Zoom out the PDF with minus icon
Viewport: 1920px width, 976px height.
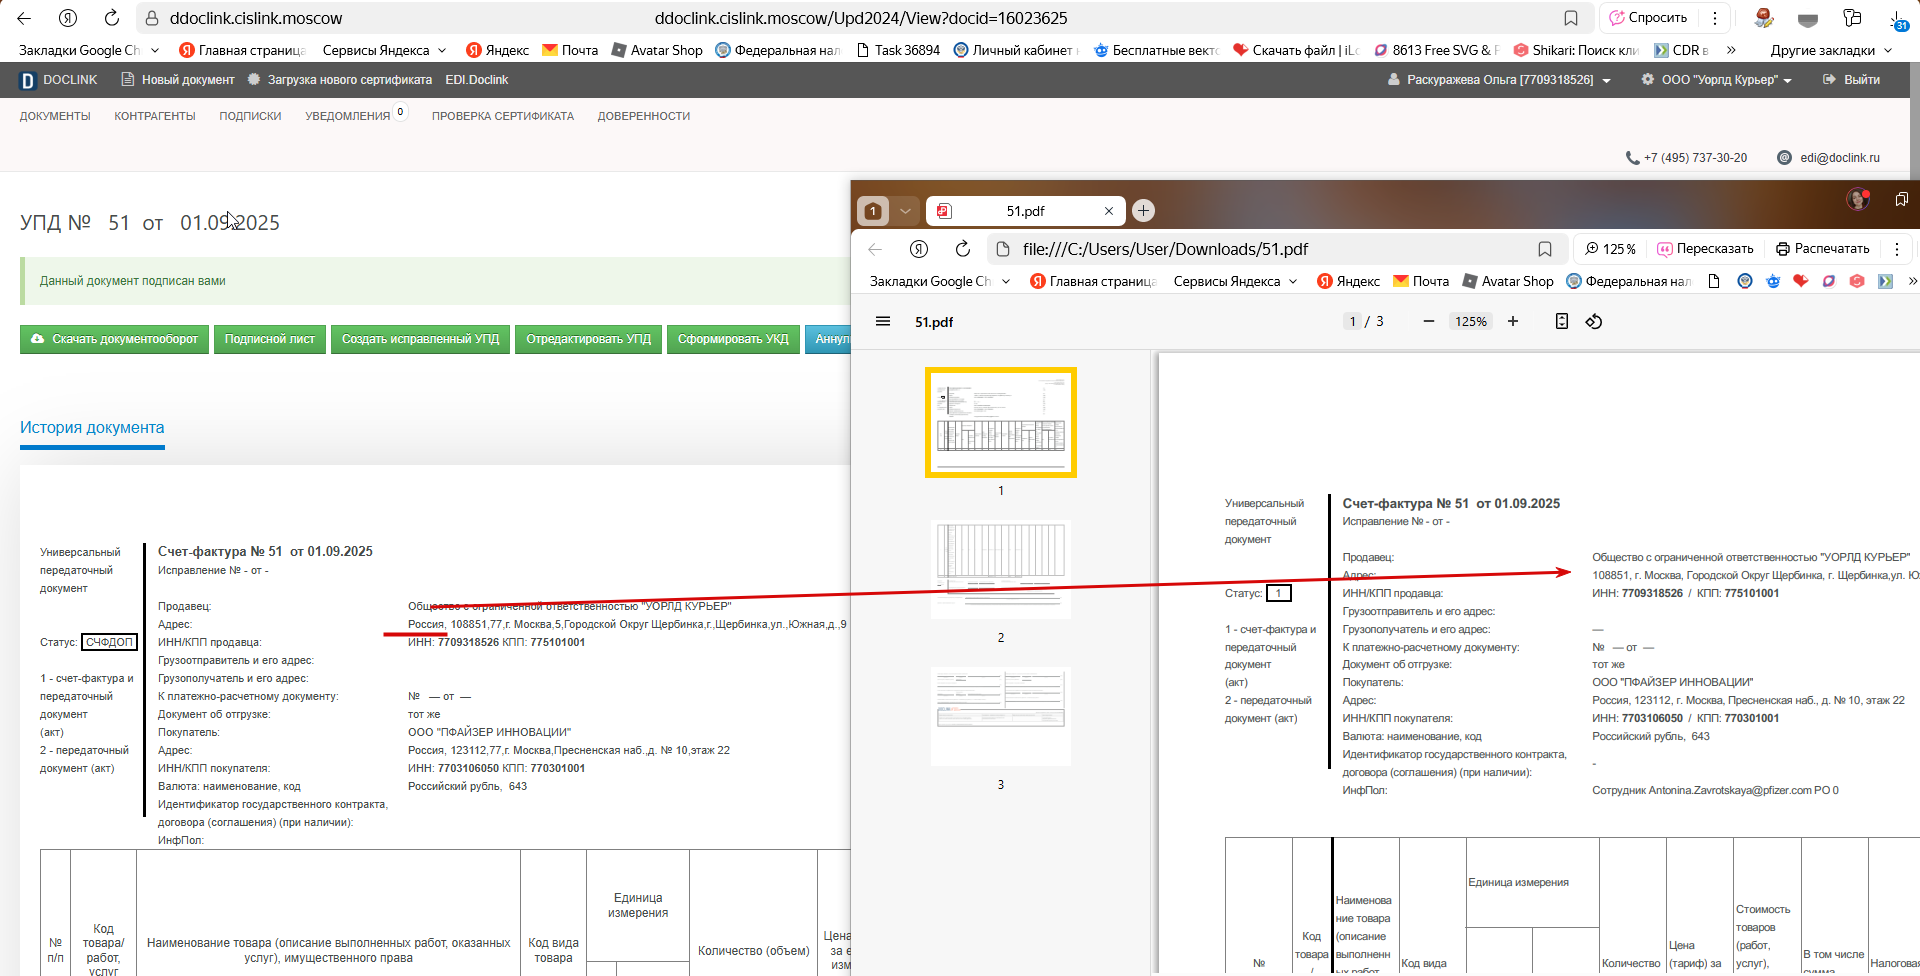click(1429, 321)
